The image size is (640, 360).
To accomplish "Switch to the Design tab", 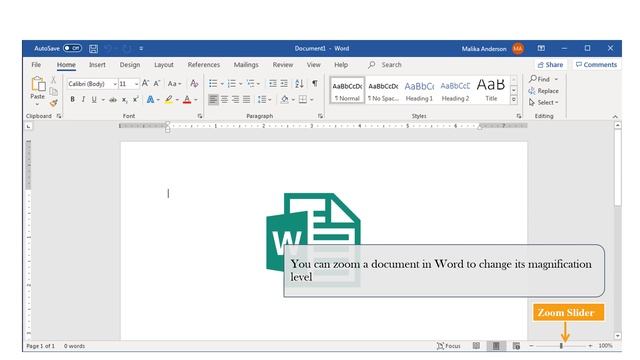I will pos(130,65).
